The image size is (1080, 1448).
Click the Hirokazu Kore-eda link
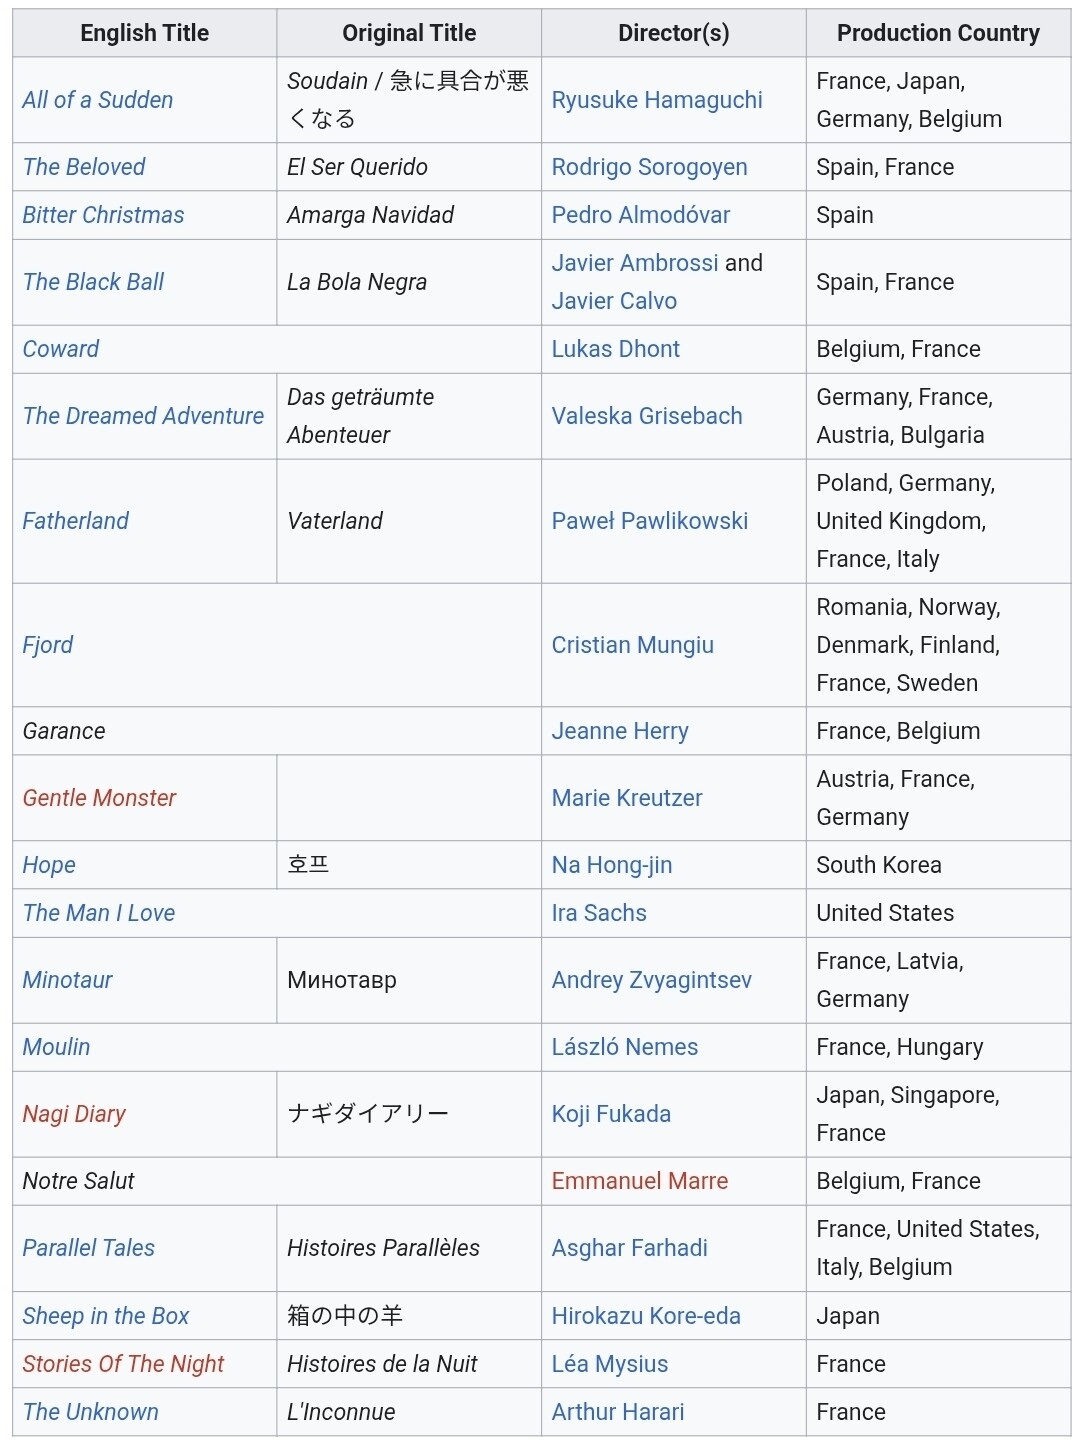click(646, 1316)
